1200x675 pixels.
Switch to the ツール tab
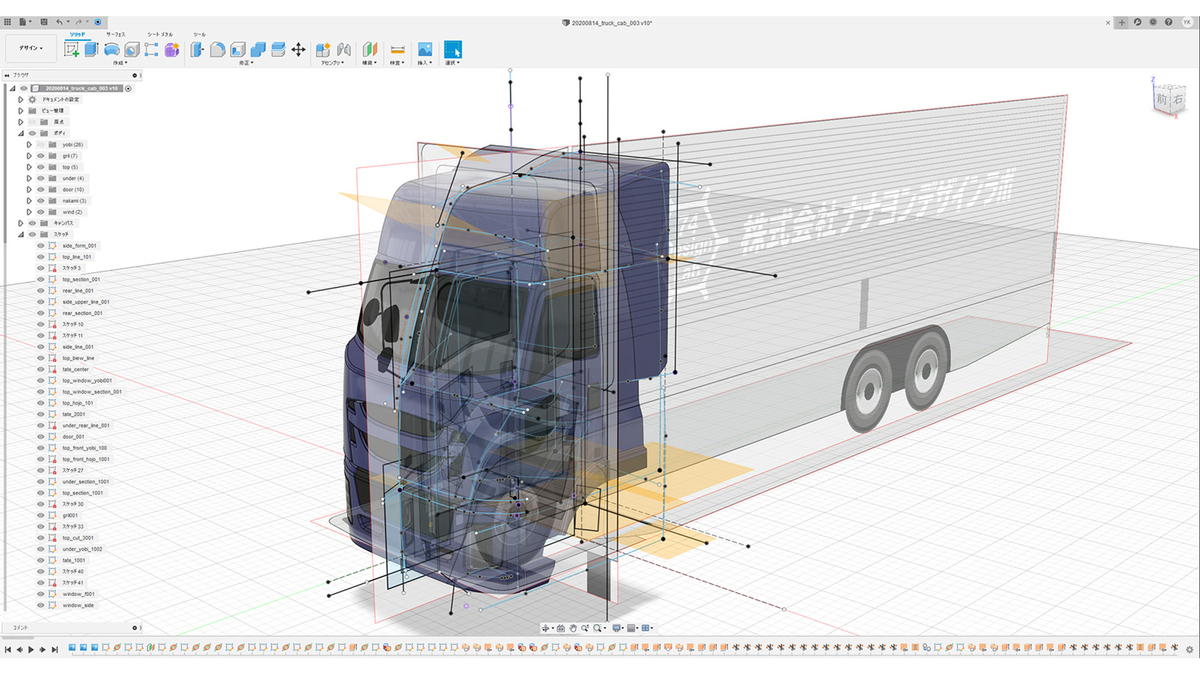pos(199,34)
